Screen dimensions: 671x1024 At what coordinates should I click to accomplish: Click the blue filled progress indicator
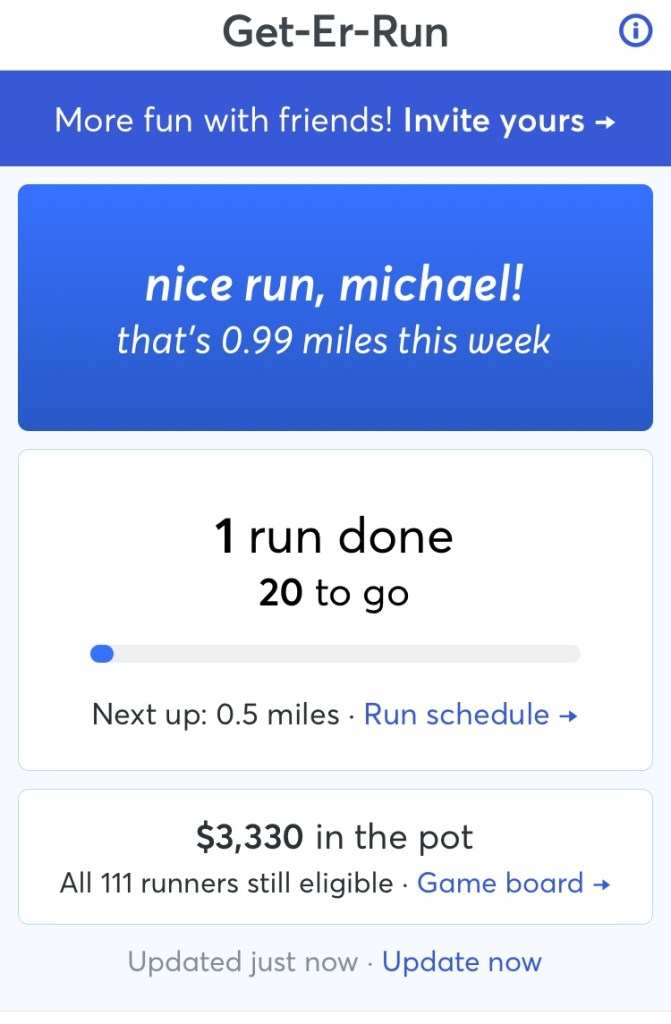tap(102, 654)
